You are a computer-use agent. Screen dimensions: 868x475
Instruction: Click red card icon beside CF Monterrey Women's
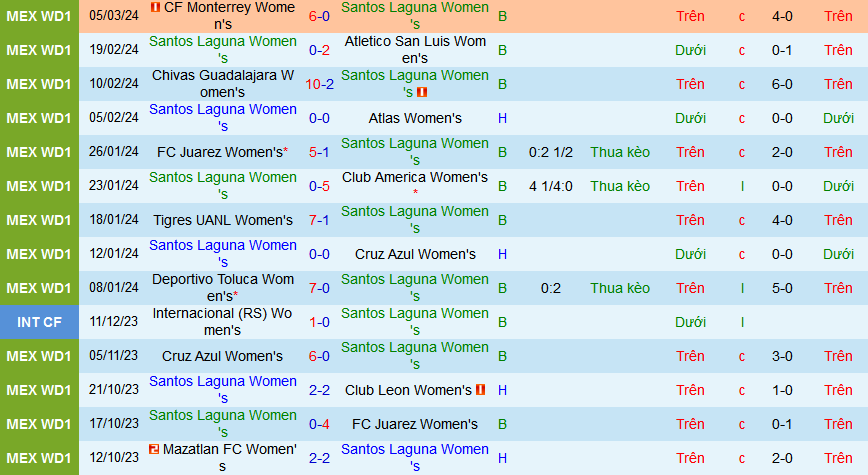pyautogui.click(x=154, y=8)
